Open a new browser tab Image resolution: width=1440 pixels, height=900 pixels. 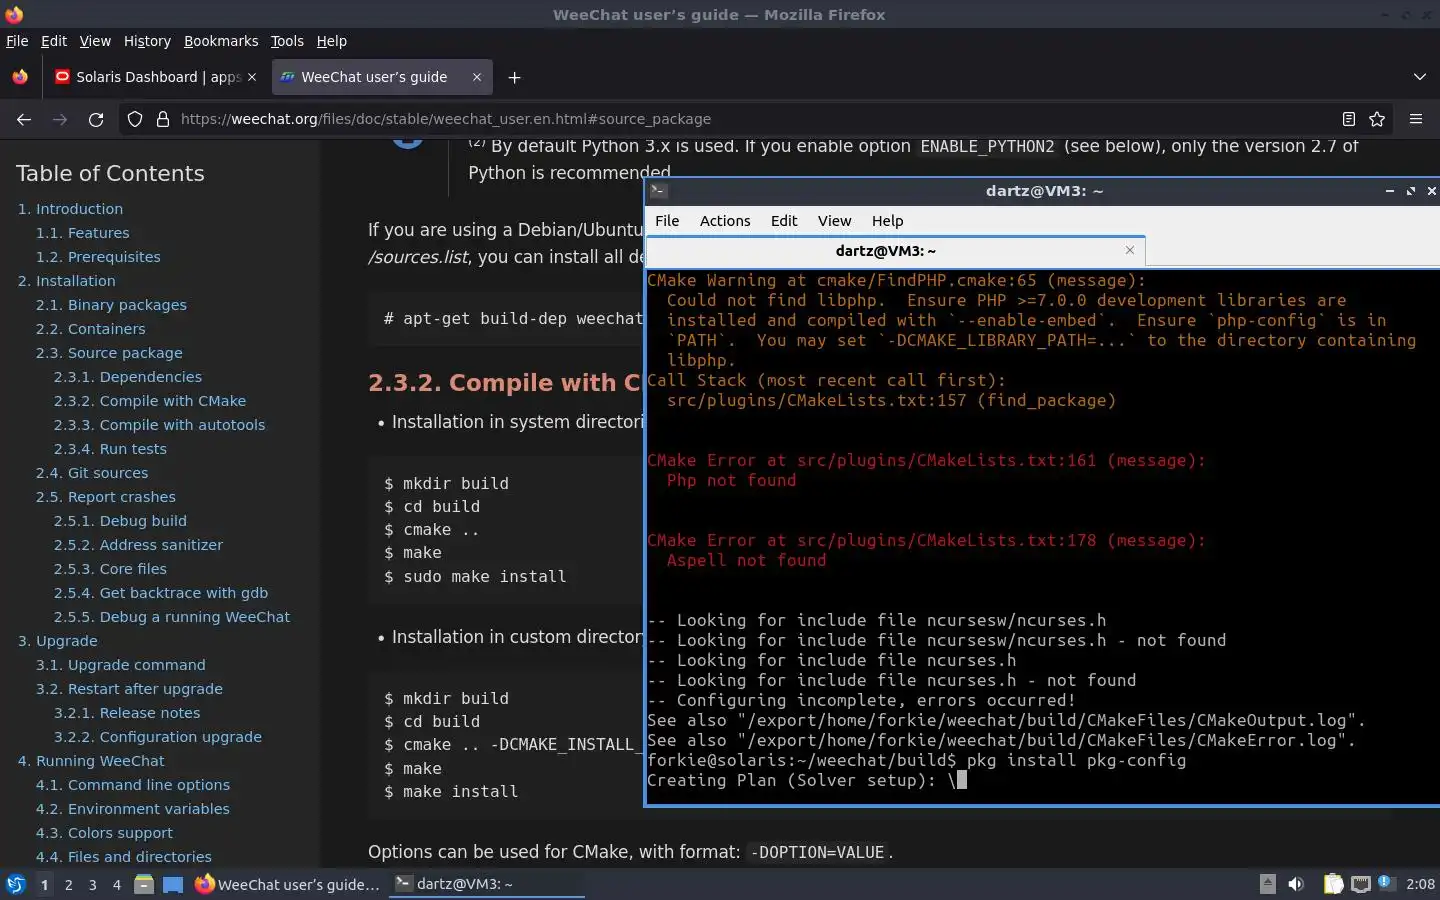click(514, 77)
